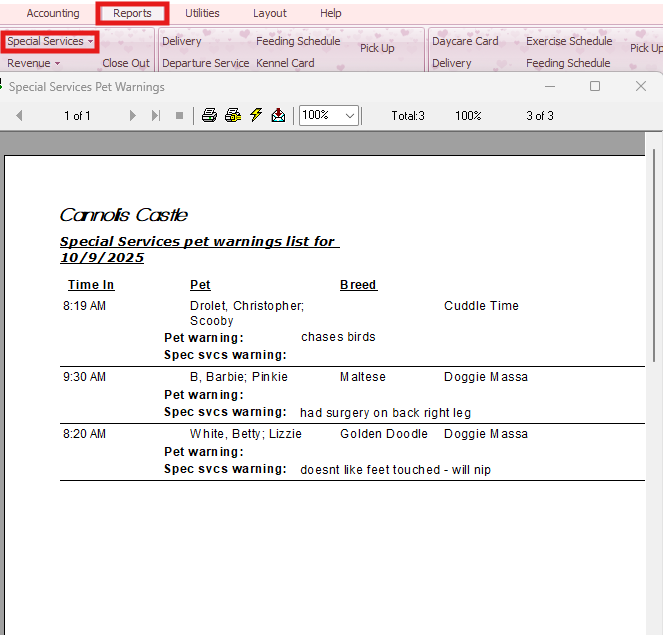Open the Printer setup icon
This screenshot has height=635, width=663.
(x=232, y=116)
